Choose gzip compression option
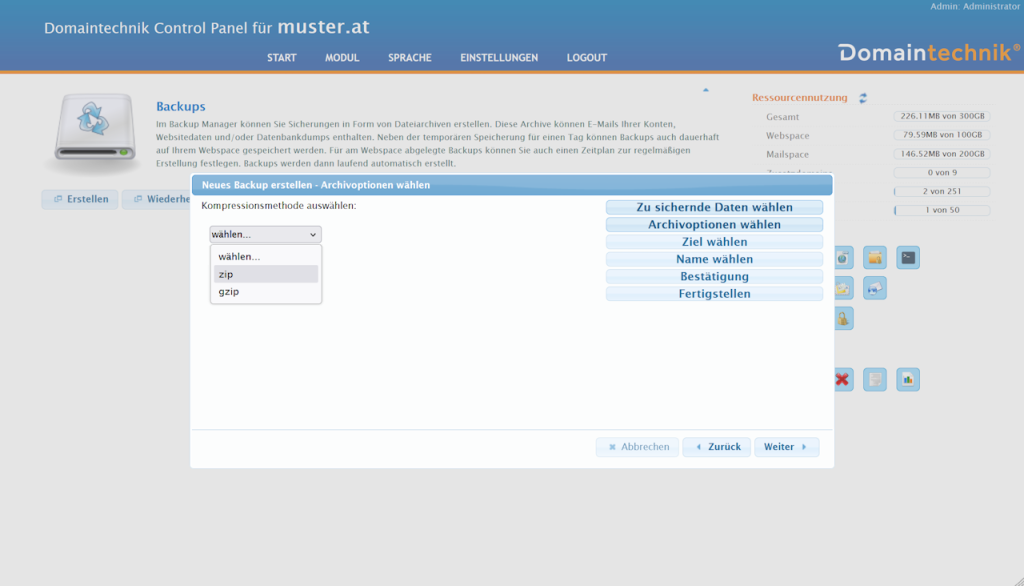 coord(265,292)
